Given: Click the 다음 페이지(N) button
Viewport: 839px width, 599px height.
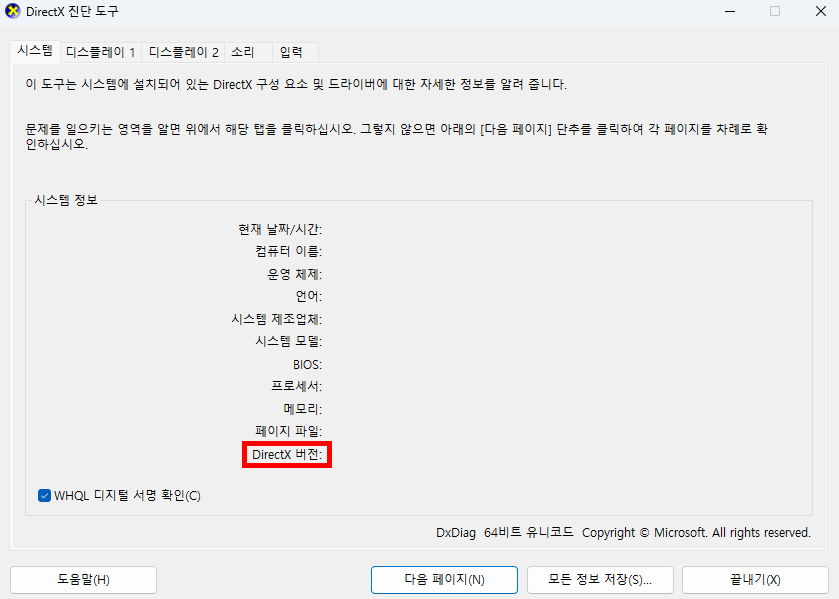Looking at the screenshot, I should 444,580.
